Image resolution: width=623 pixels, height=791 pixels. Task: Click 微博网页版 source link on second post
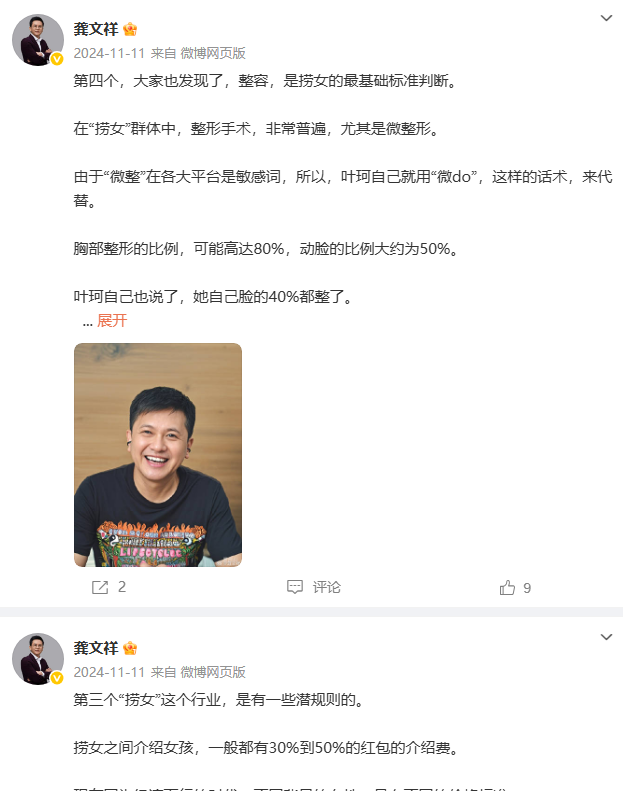pos(213,672)
